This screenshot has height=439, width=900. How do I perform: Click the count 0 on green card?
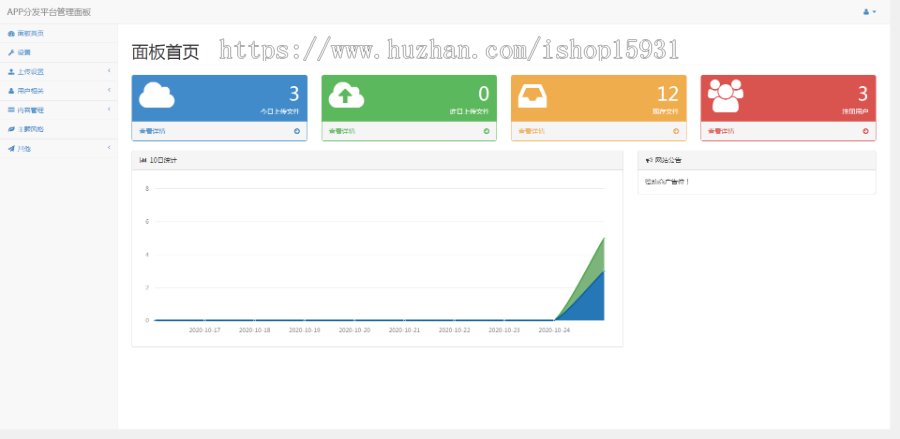pos(484,94)
